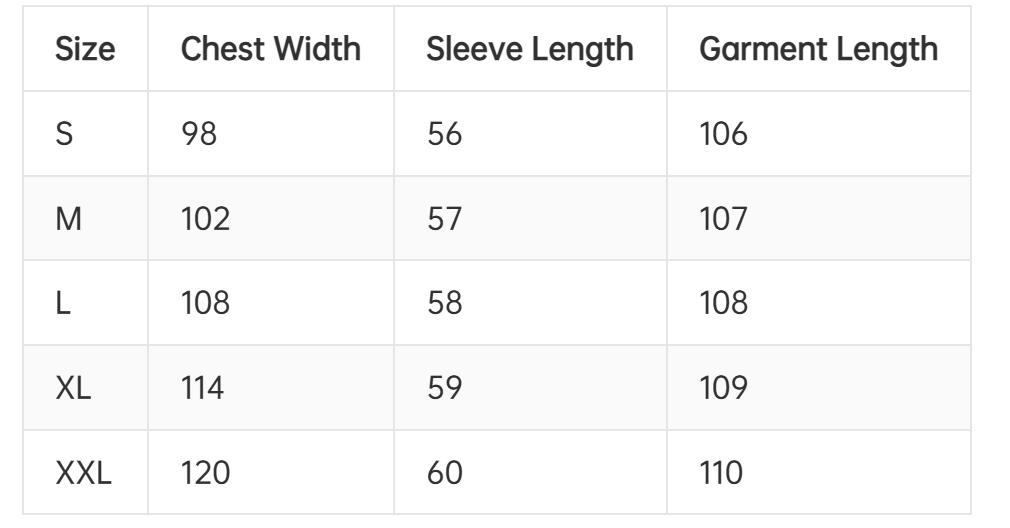Select the L size cell

pos(61,303)
